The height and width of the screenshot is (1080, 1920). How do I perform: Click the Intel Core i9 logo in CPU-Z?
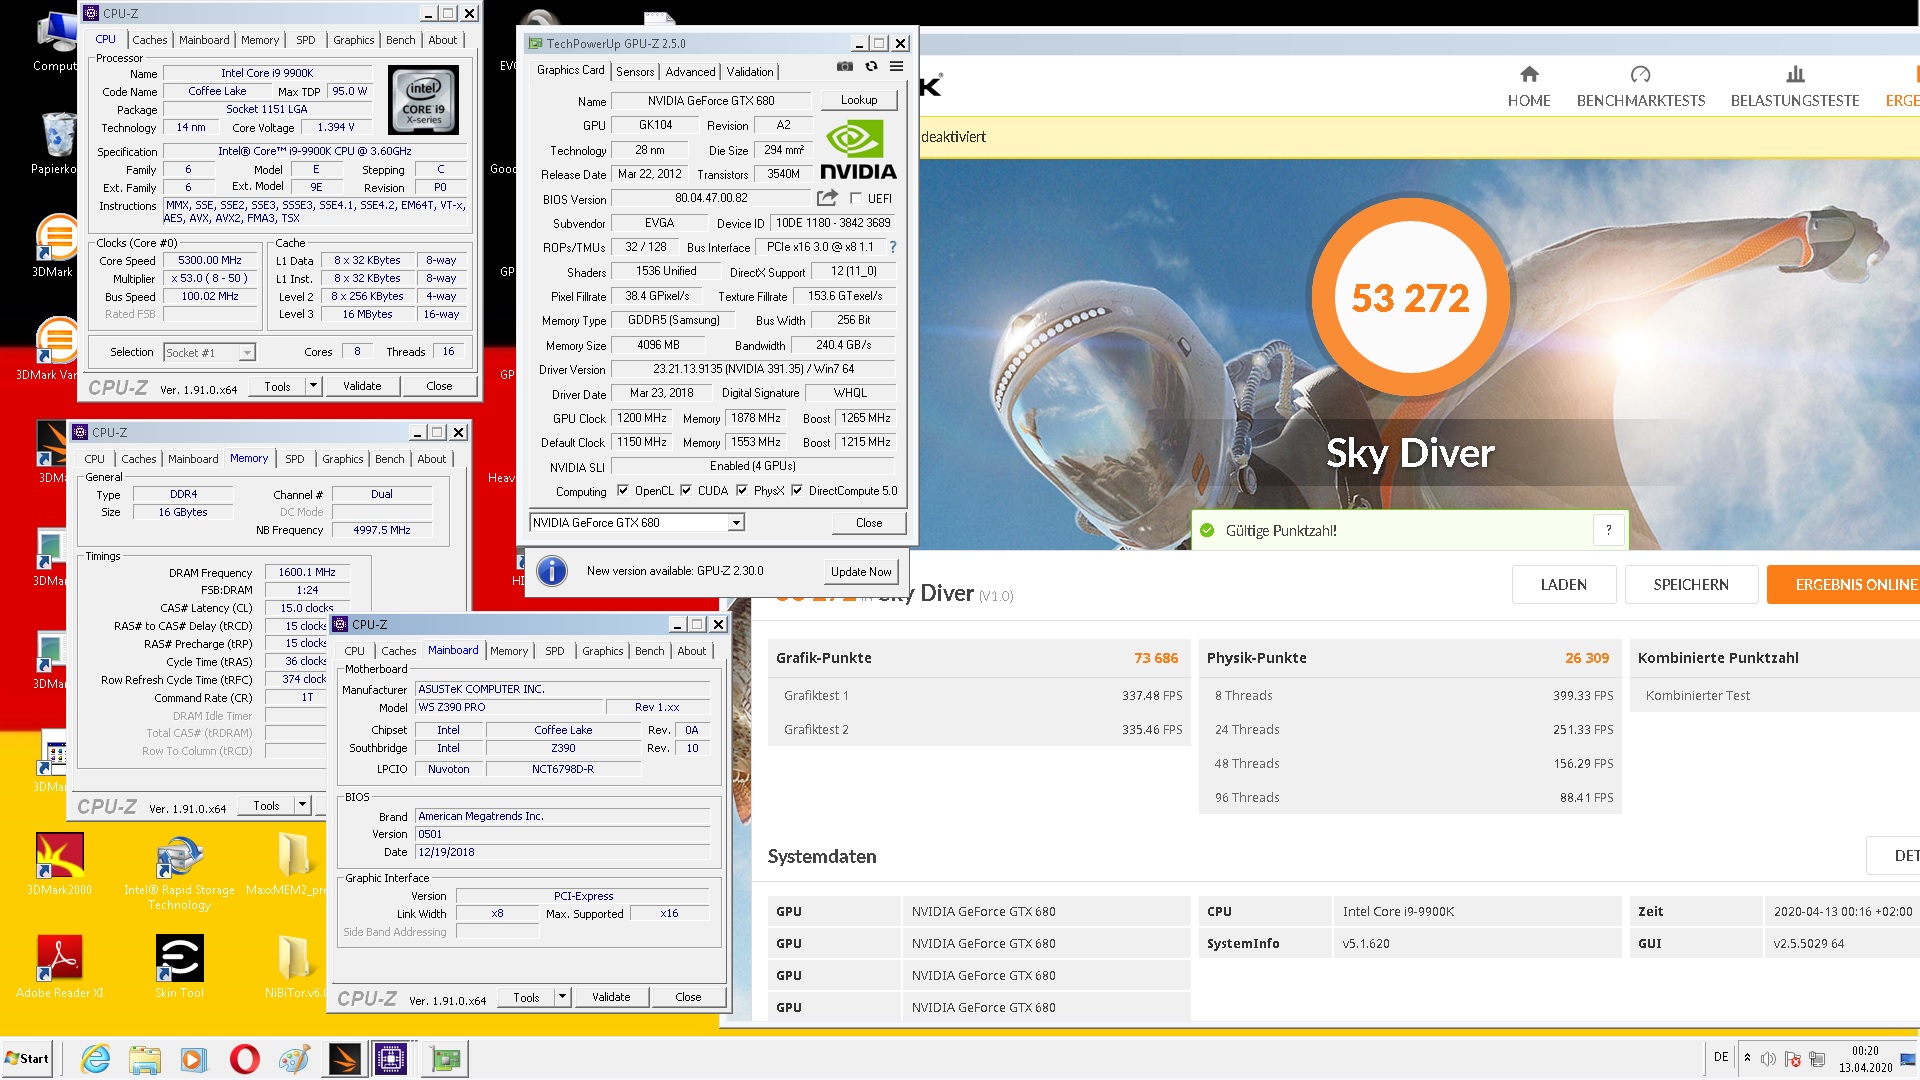click(x=423, y=100)
